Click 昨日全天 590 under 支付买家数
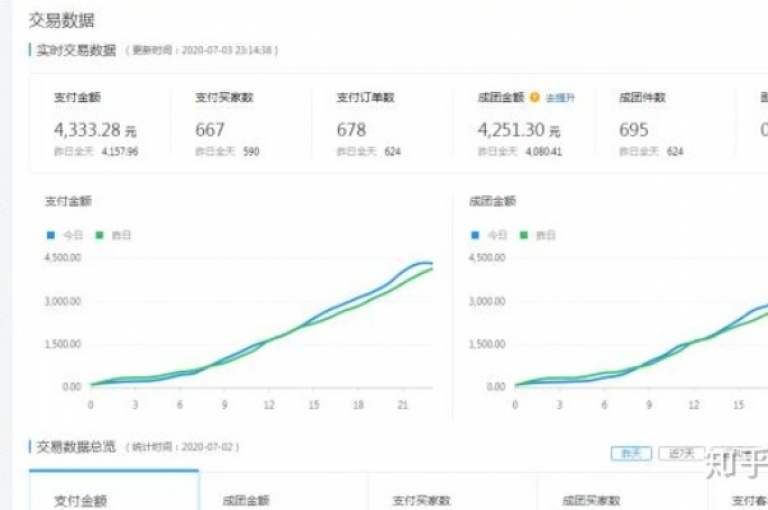 coord(227,151)
